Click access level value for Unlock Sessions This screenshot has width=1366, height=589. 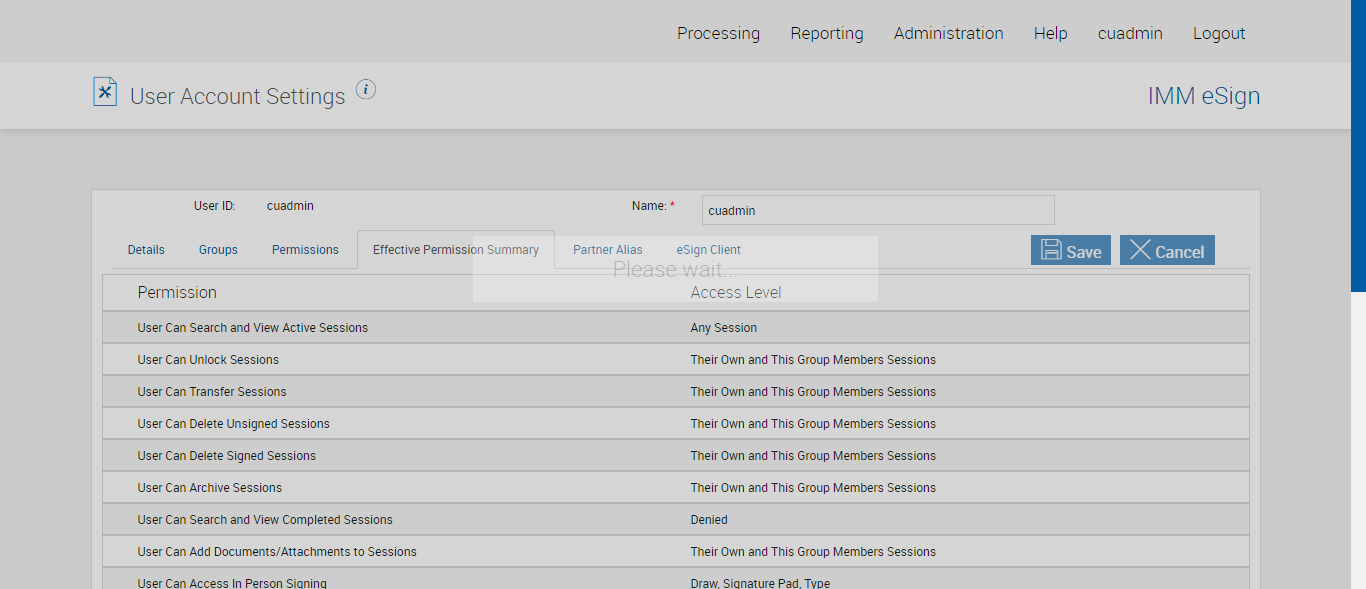tap(813, 360)
